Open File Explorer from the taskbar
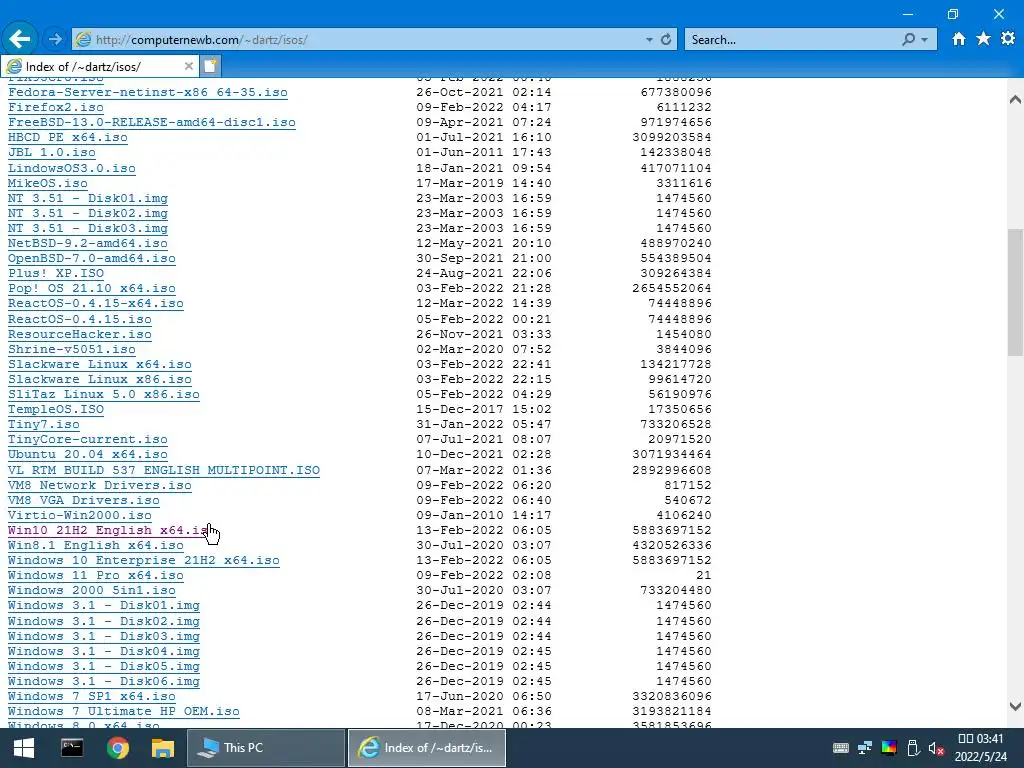The height and width of the screenshot is (768, 1024). click(163, 748)
